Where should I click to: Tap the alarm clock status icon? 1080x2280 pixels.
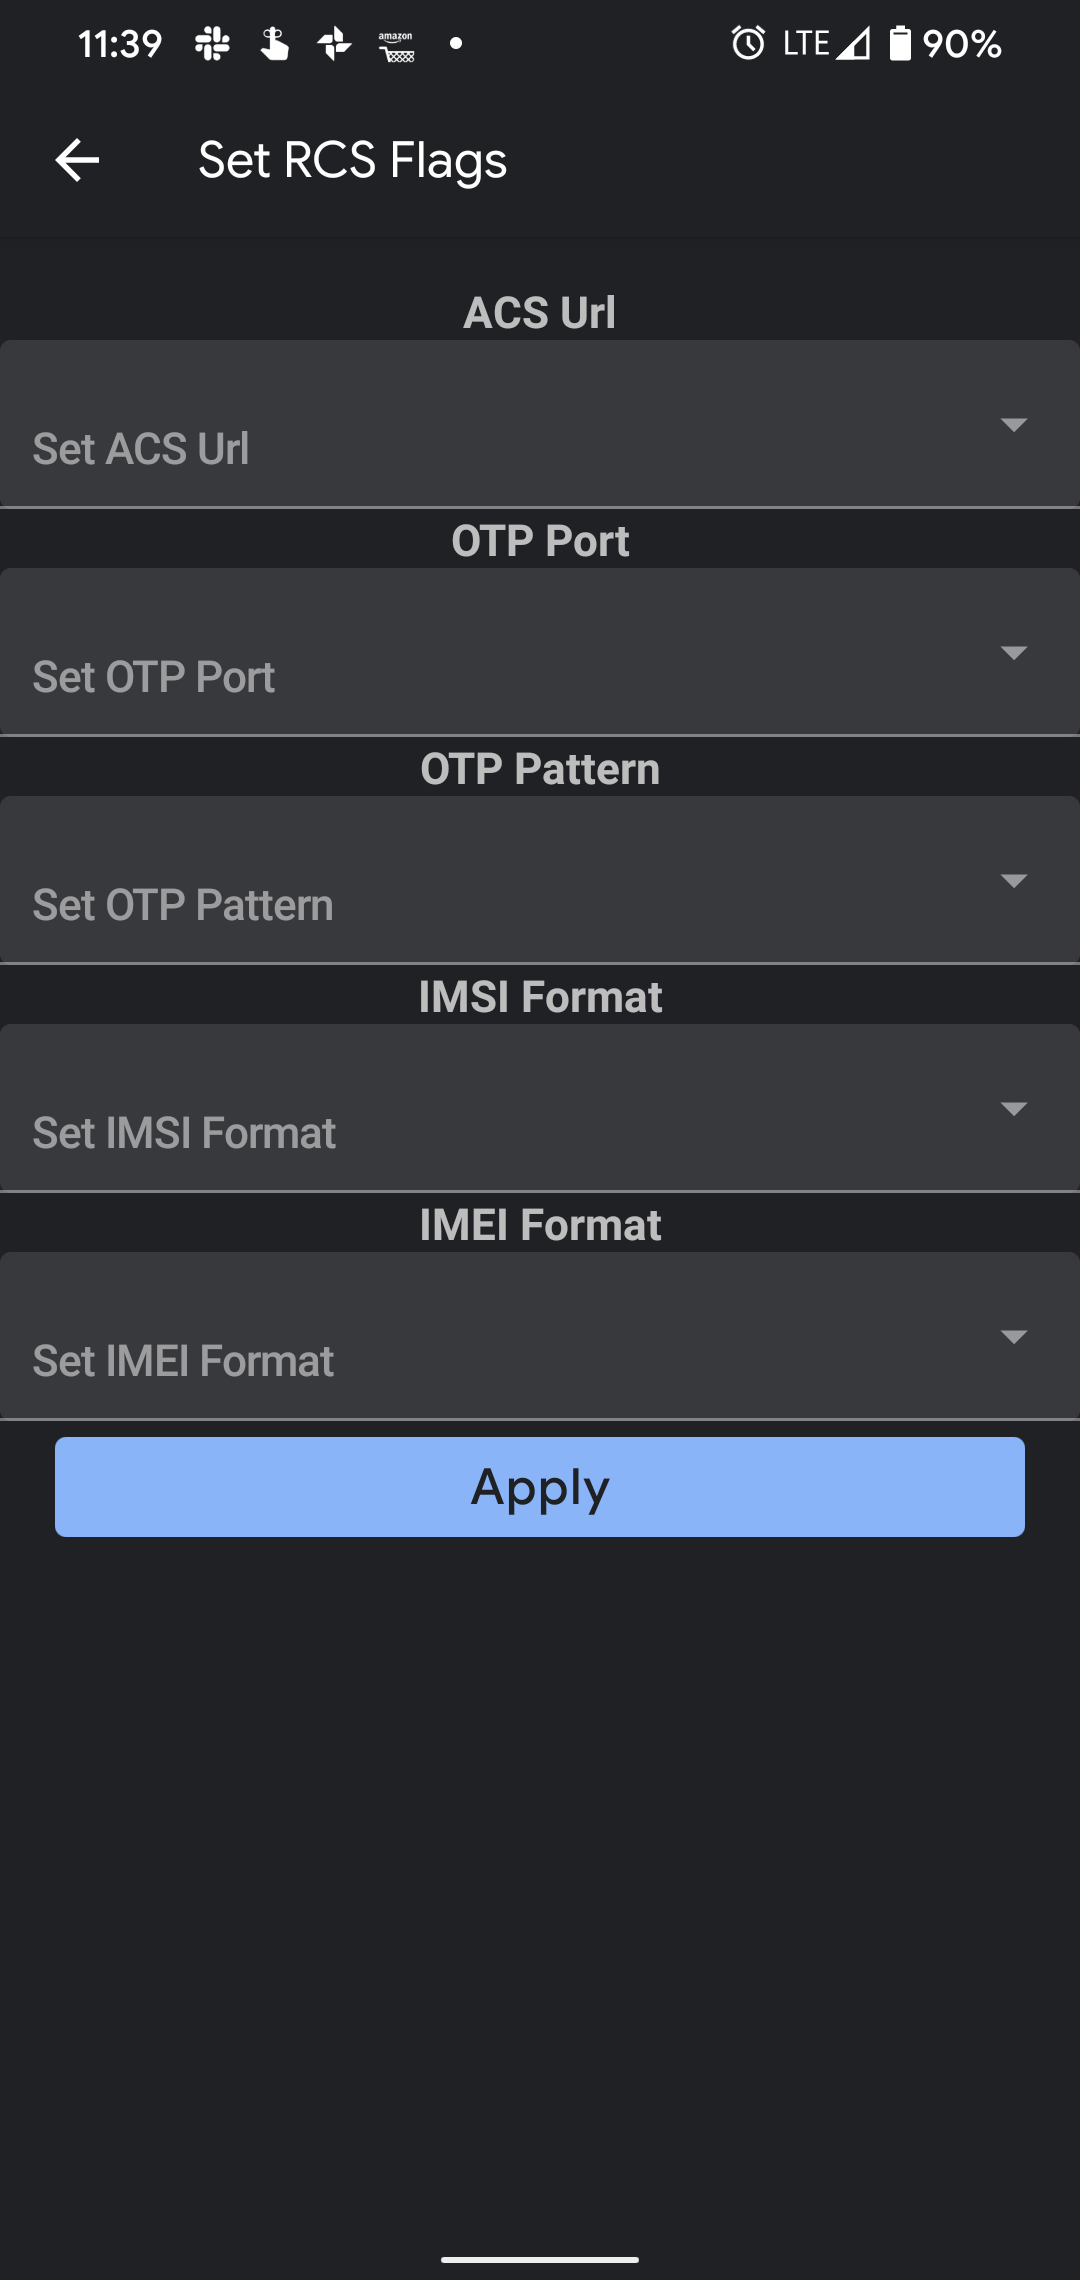[x=748, y=43]
